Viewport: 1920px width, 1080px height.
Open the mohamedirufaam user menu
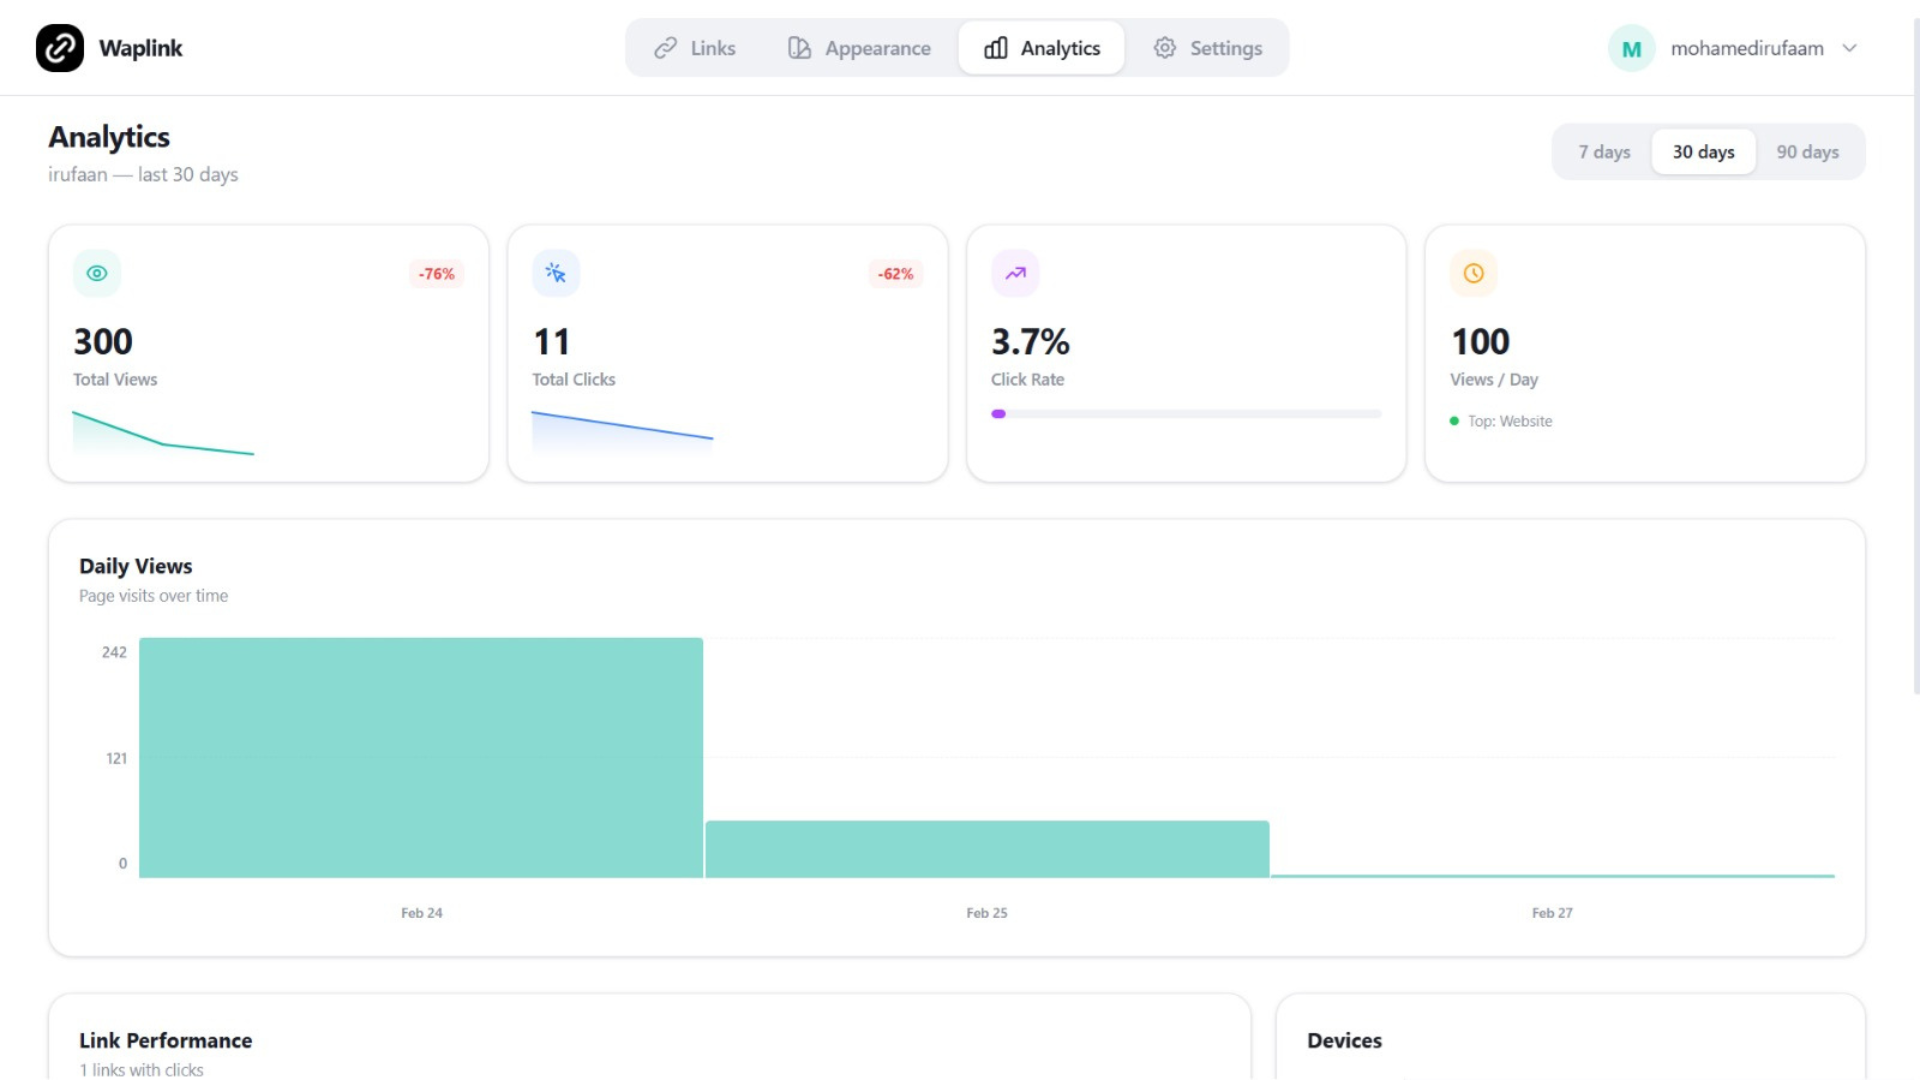click(1746, 48)
